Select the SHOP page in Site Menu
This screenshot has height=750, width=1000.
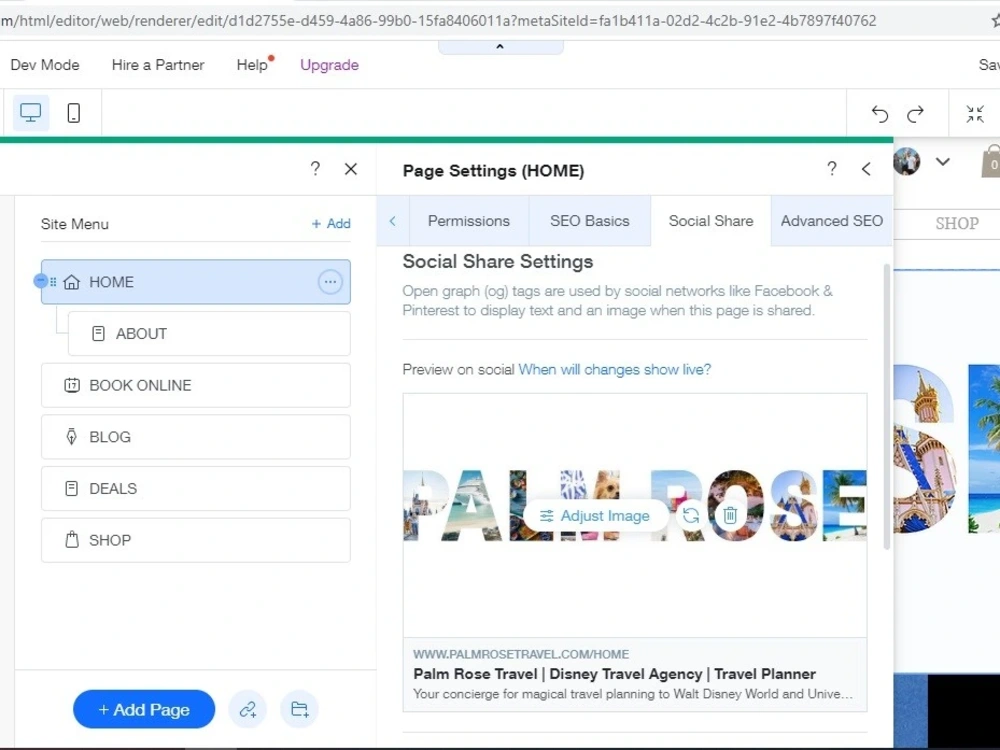click(196, 540)
